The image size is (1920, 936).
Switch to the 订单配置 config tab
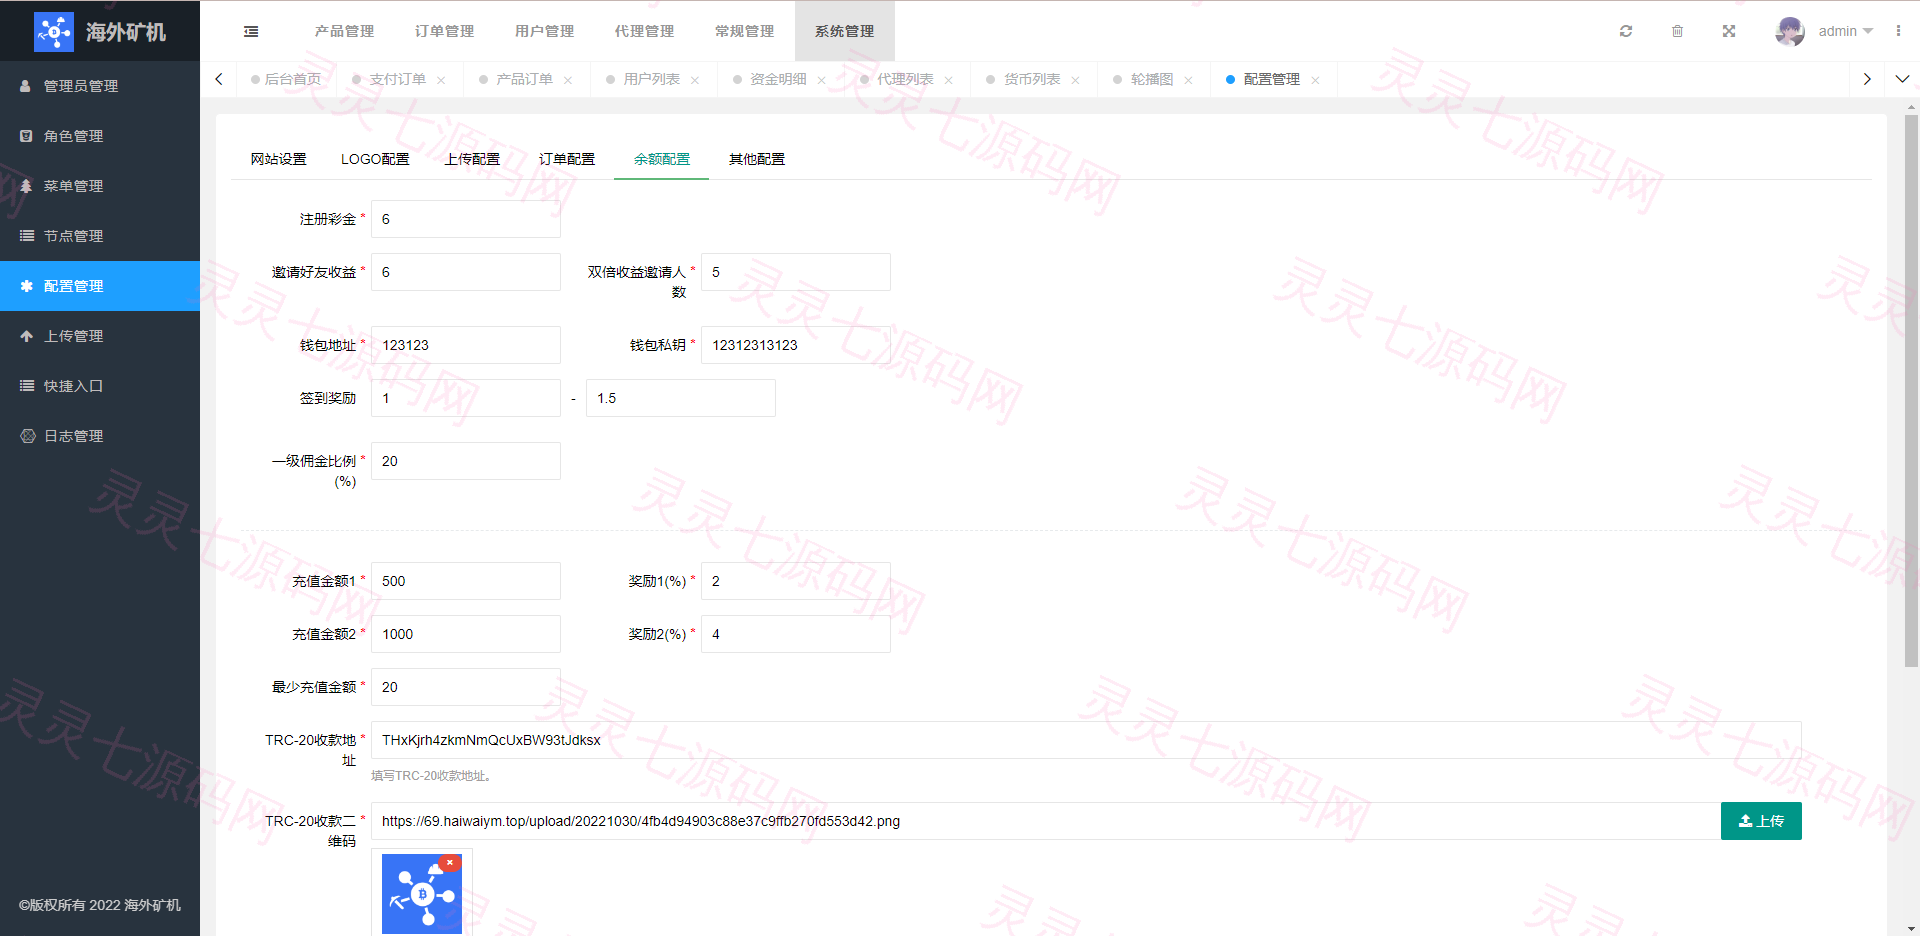(x=567, y=159)
